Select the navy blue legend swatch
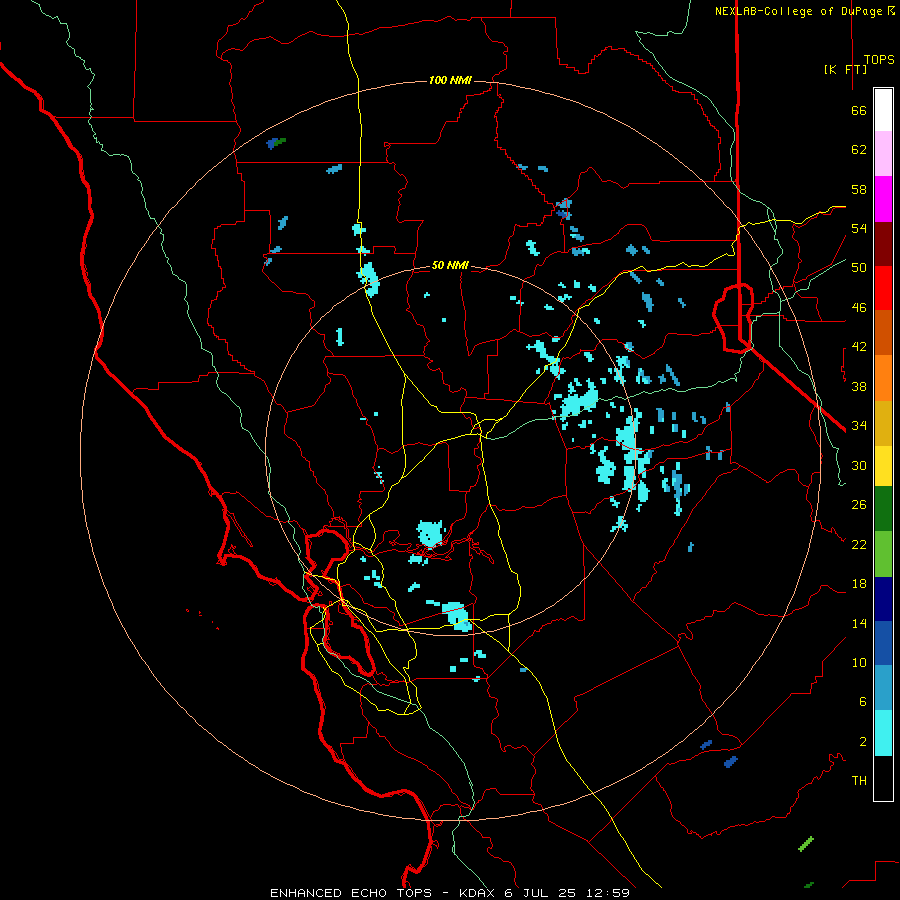Image resolution: width=900 pixels, height=900 pixels. click(x=883, y=599)
